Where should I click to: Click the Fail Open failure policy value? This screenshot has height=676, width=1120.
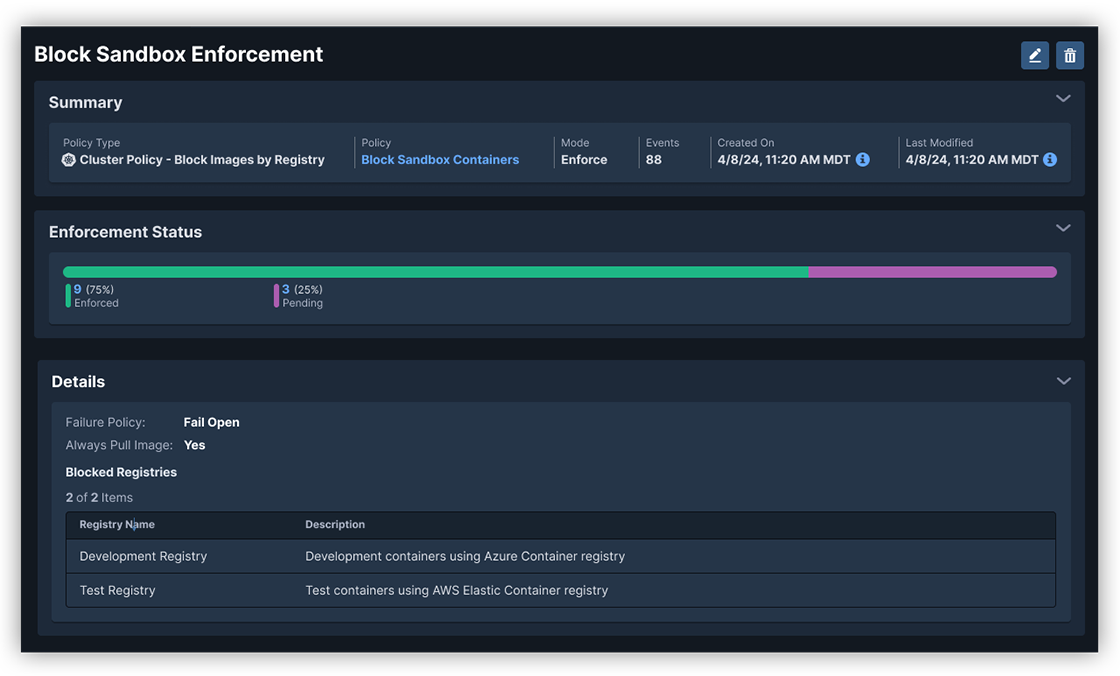[211, 422]
